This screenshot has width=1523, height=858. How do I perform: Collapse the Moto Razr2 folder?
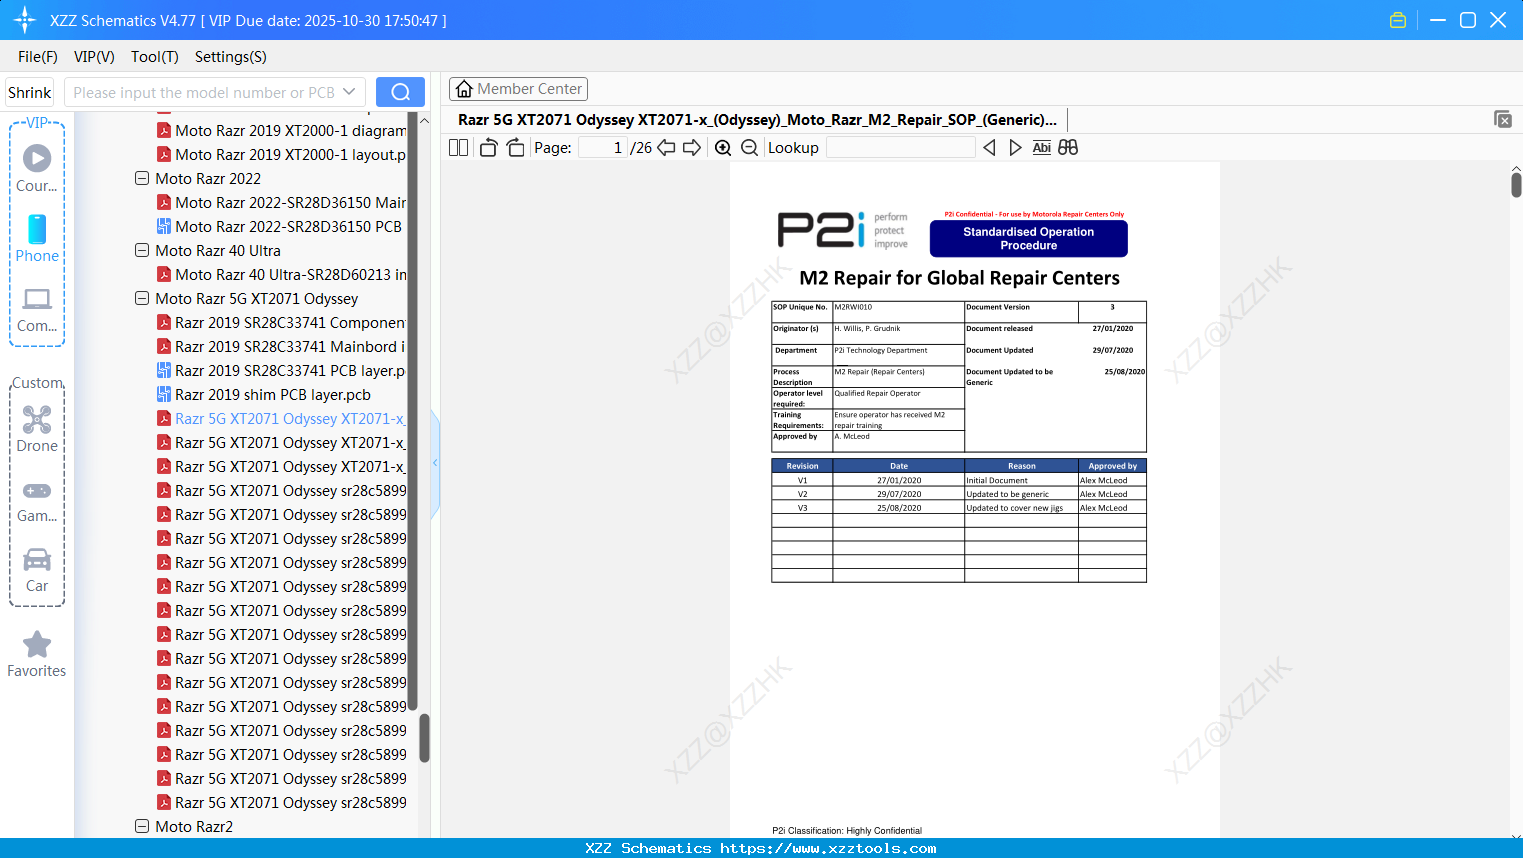point(142,826)
